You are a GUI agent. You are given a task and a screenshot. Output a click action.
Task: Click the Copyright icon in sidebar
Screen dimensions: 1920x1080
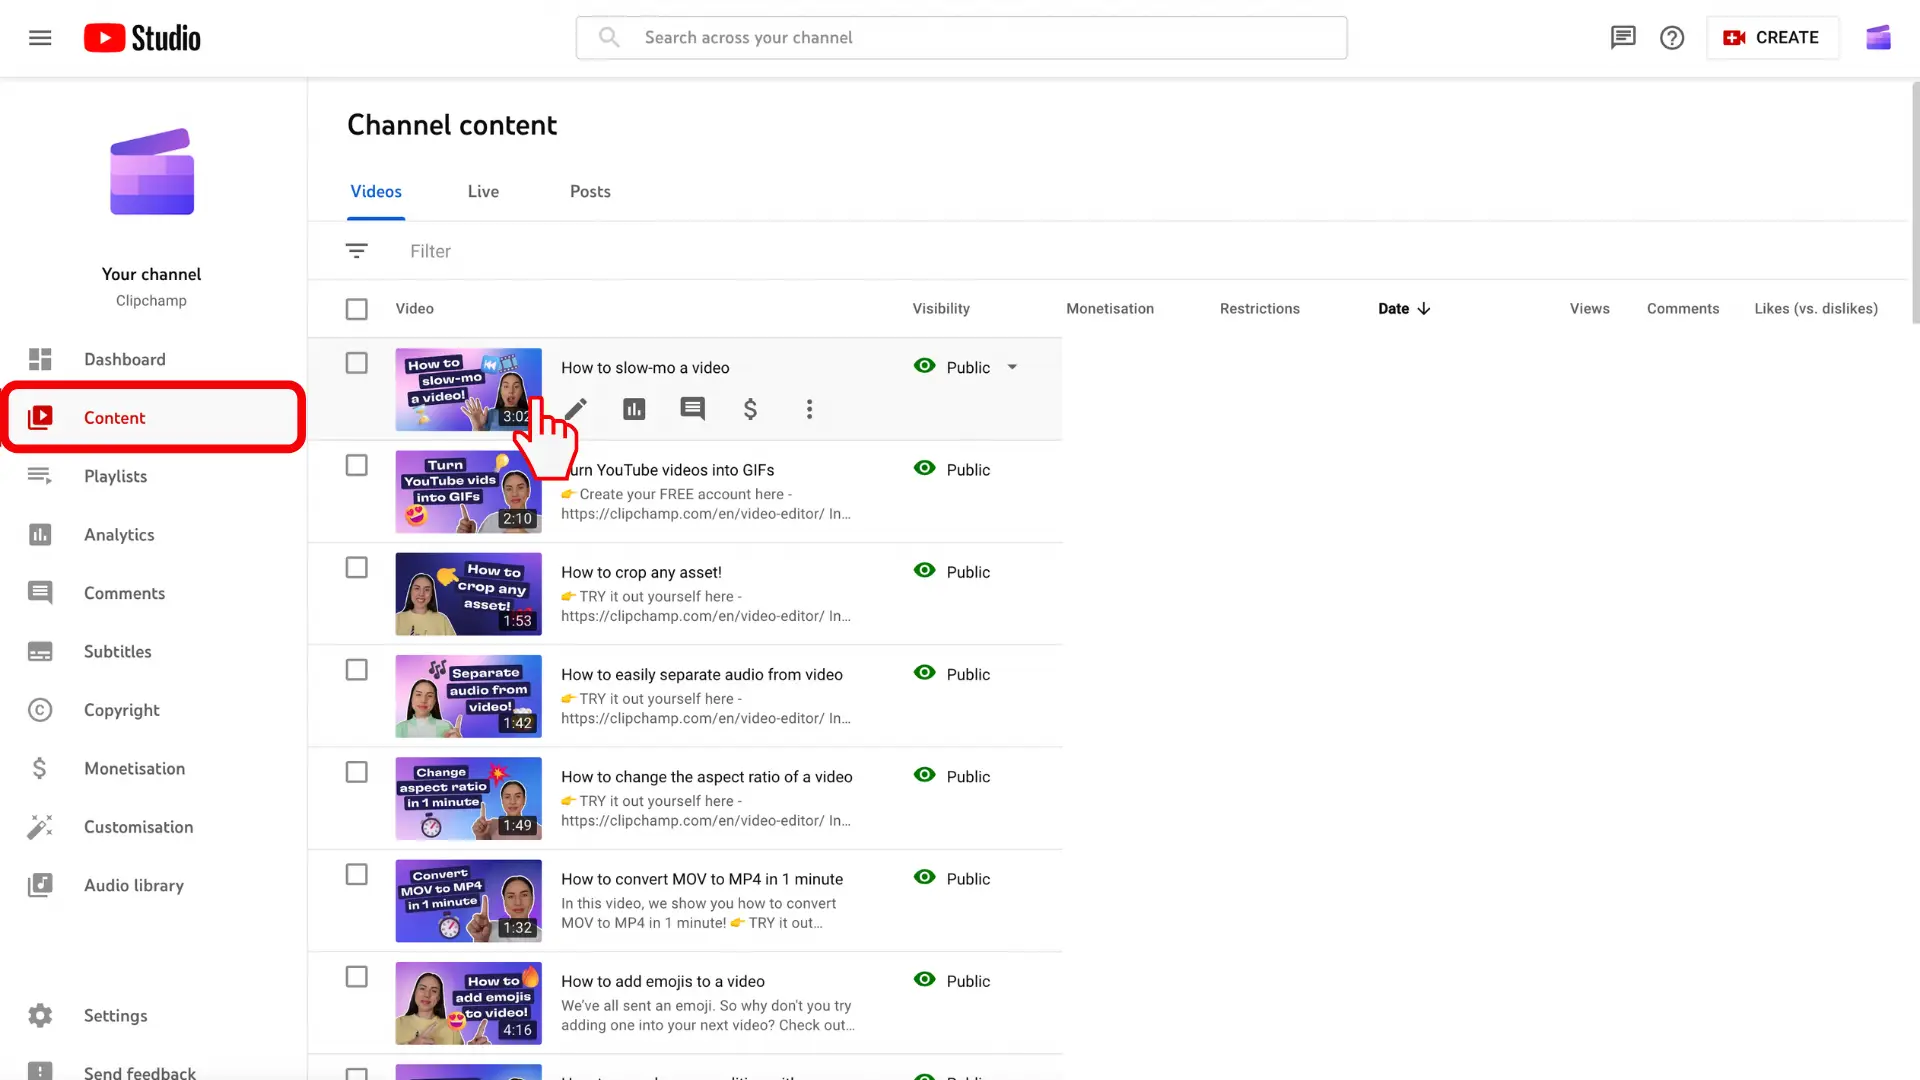coord(38,709)
